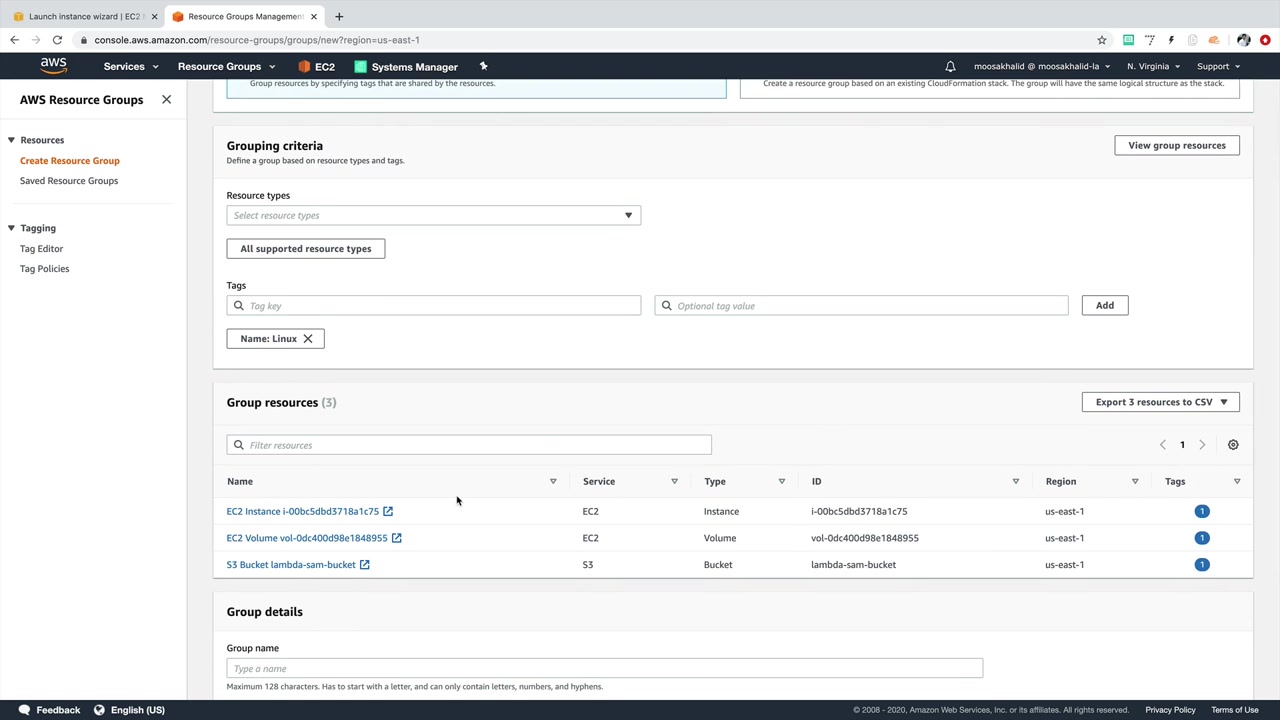The image size is (1280, 720).
Task: Open the AWS home logo
Action: (x=54, y=66)
